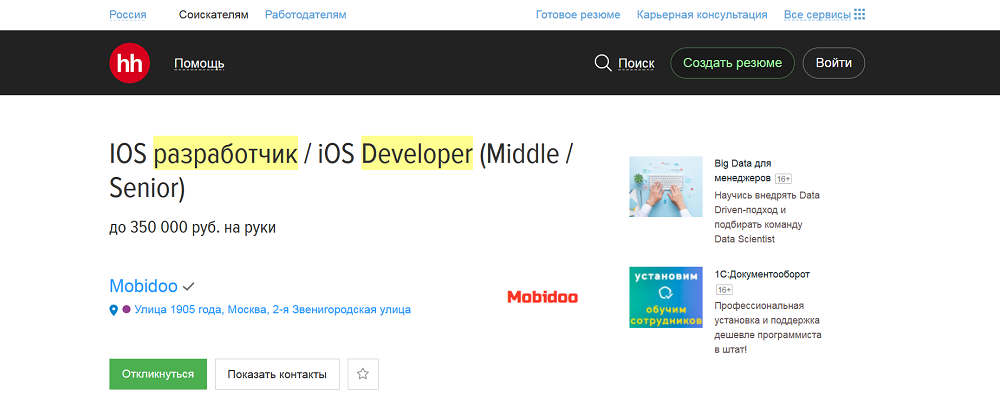Image resolution: width=1000 pixels, height=402 pixels.
Task: Click the Войти button
Action: (x=834, y=63)
